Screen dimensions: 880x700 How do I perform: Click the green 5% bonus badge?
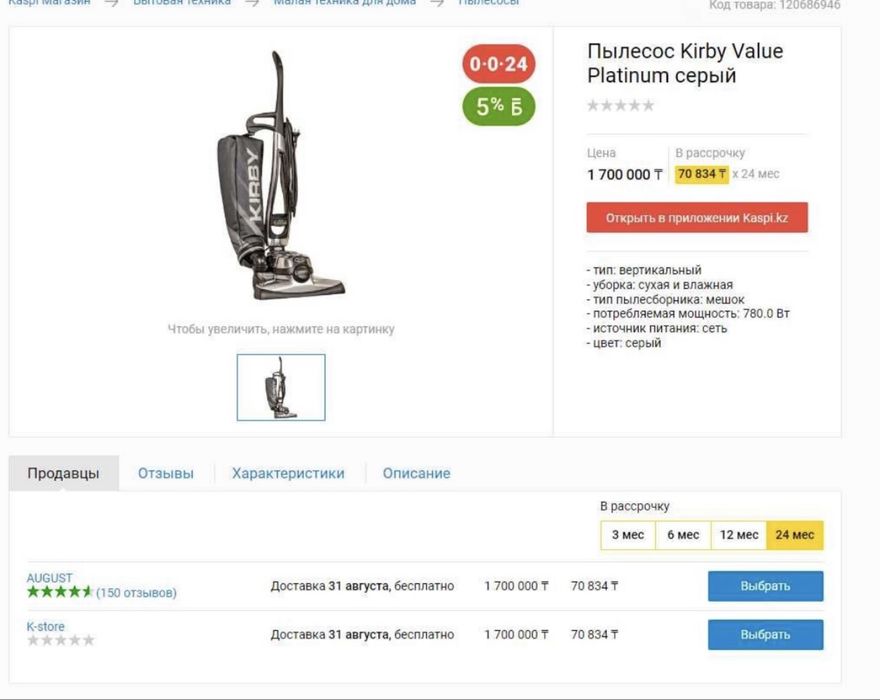(x=498, y=106)
